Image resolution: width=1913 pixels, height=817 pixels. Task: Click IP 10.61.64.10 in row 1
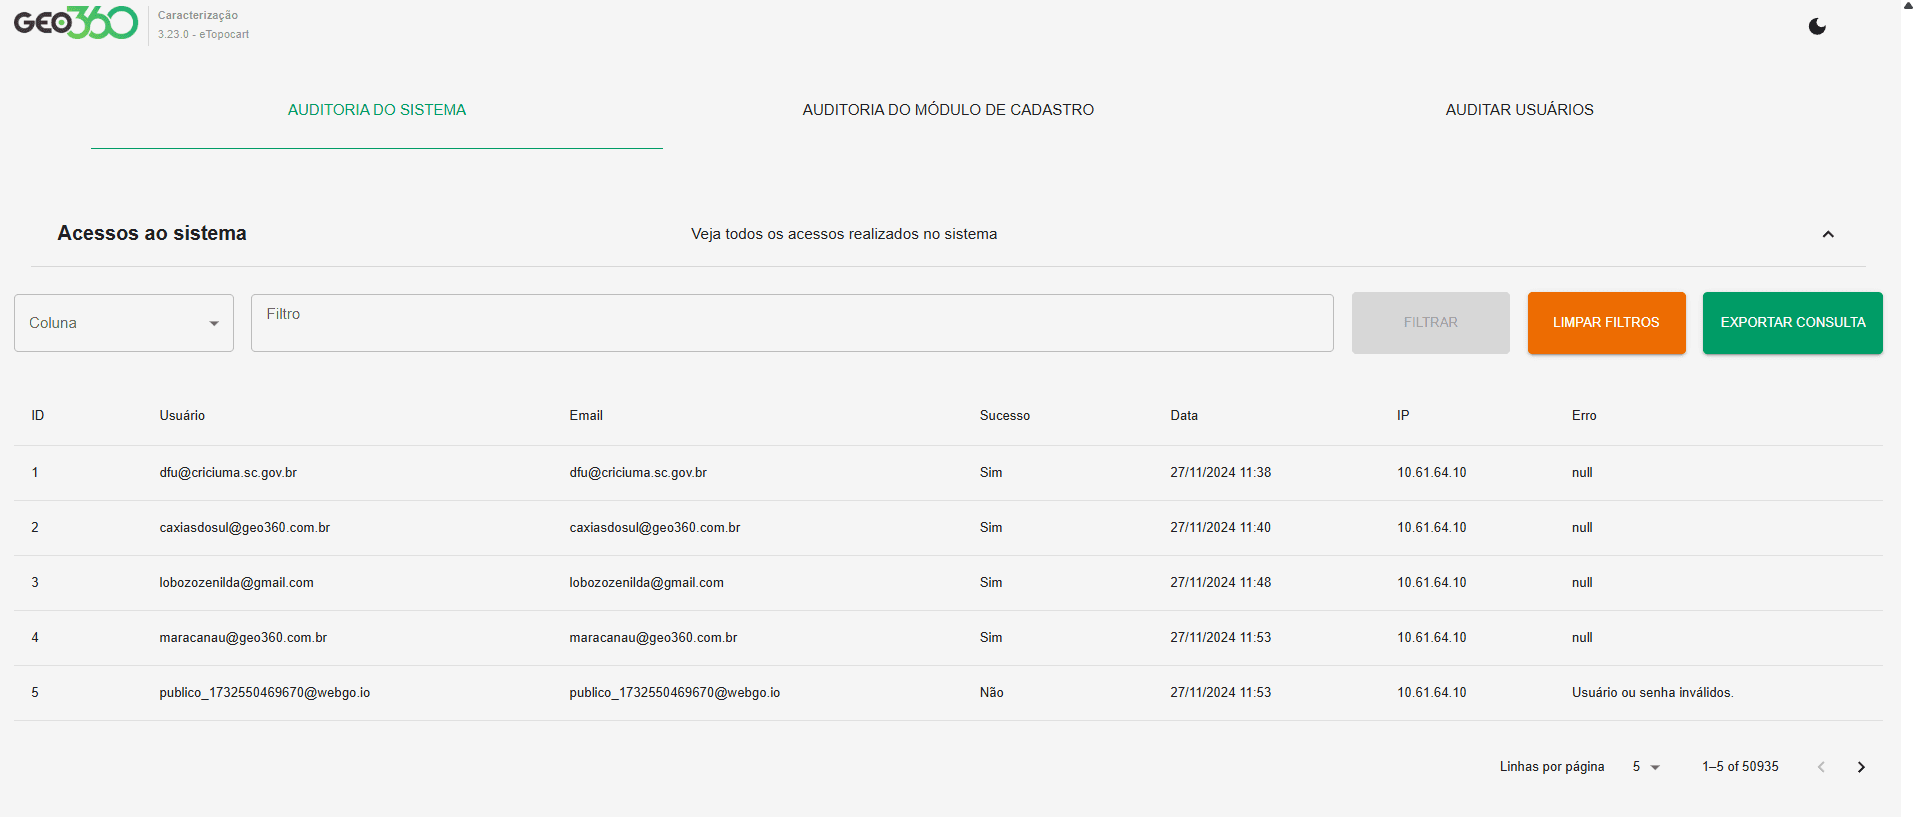[1432, 473]
